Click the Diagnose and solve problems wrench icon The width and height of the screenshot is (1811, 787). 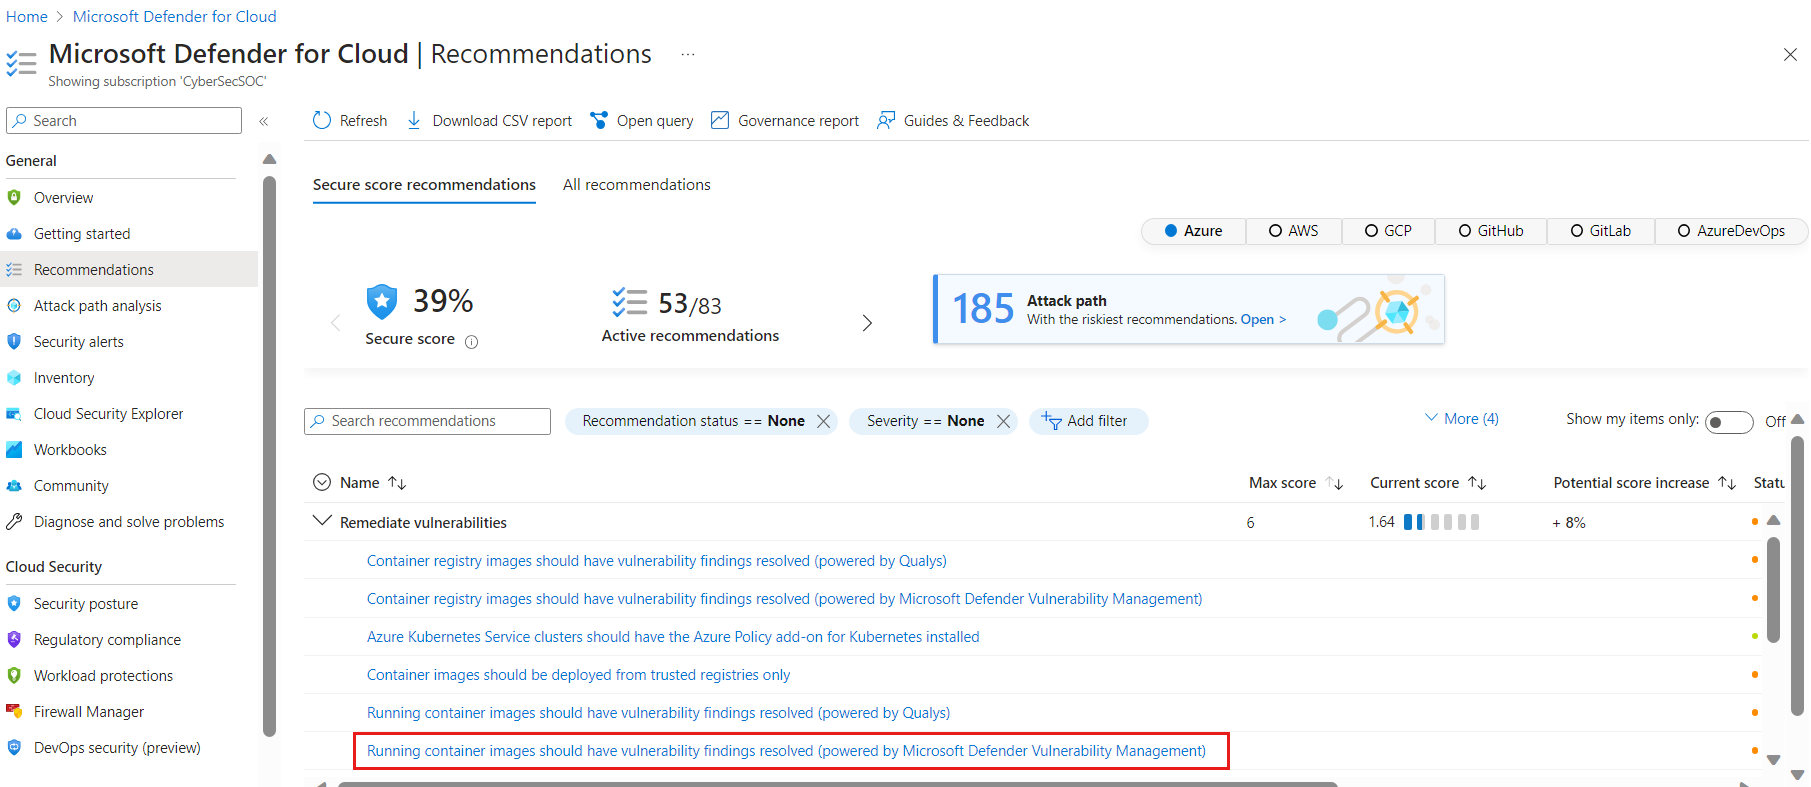[14, 521]
